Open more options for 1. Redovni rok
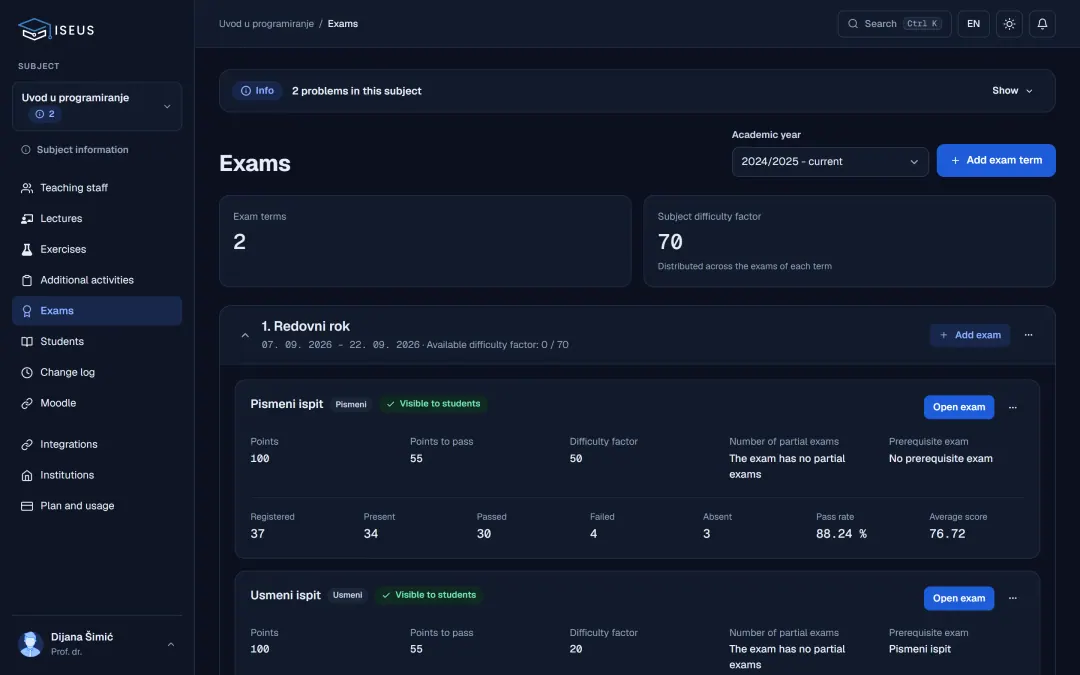 coord(1028,335)
